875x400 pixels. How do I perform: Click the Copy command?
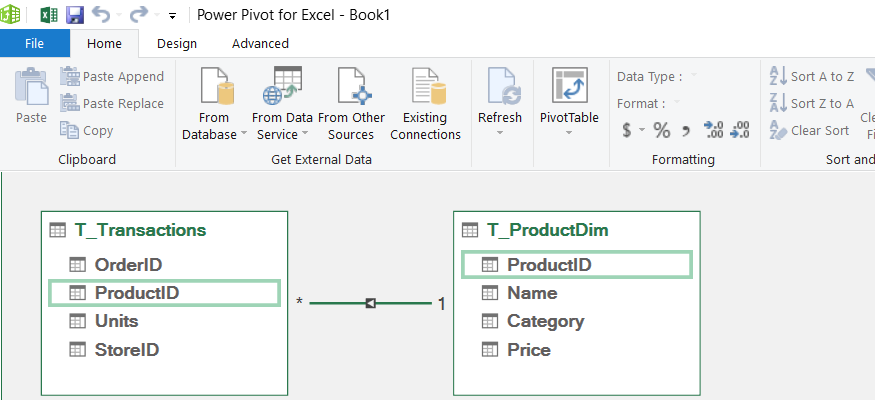pos(87,131)
